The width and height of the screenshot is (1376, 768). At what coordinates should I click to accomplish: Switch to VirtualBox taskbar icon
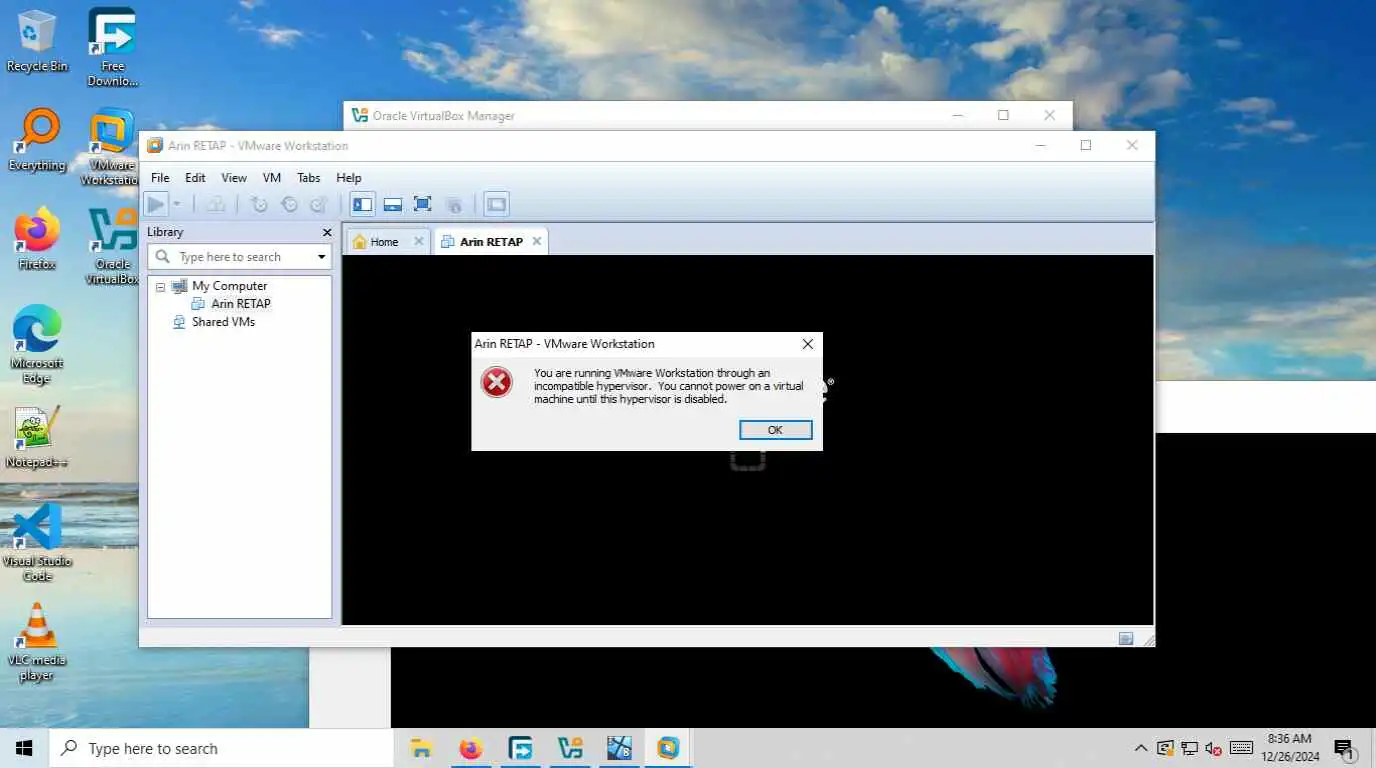click(x=570, y=748)
